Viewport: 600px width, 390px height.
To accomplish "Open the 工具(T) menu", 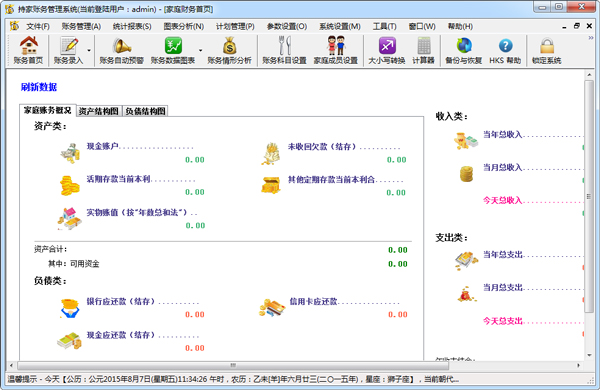I will [385, 26].
